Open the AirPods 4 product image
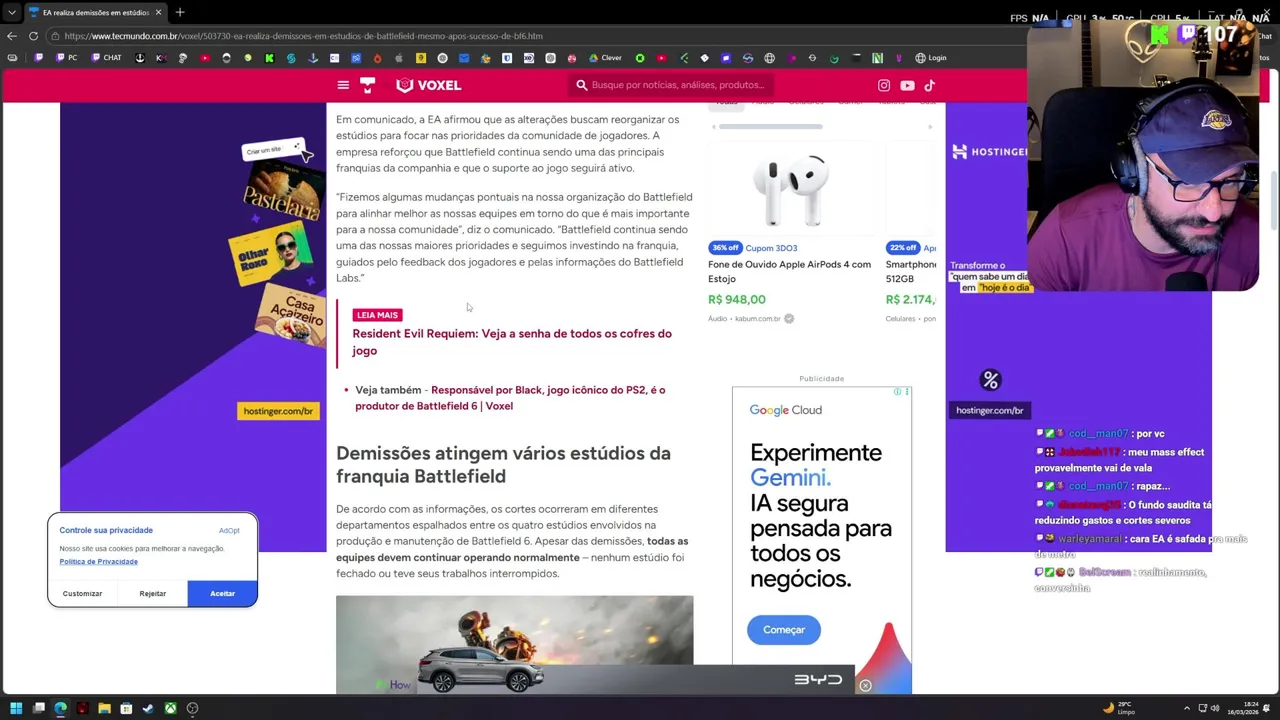This screenshot has width=1280, height=720. point(789,190)
